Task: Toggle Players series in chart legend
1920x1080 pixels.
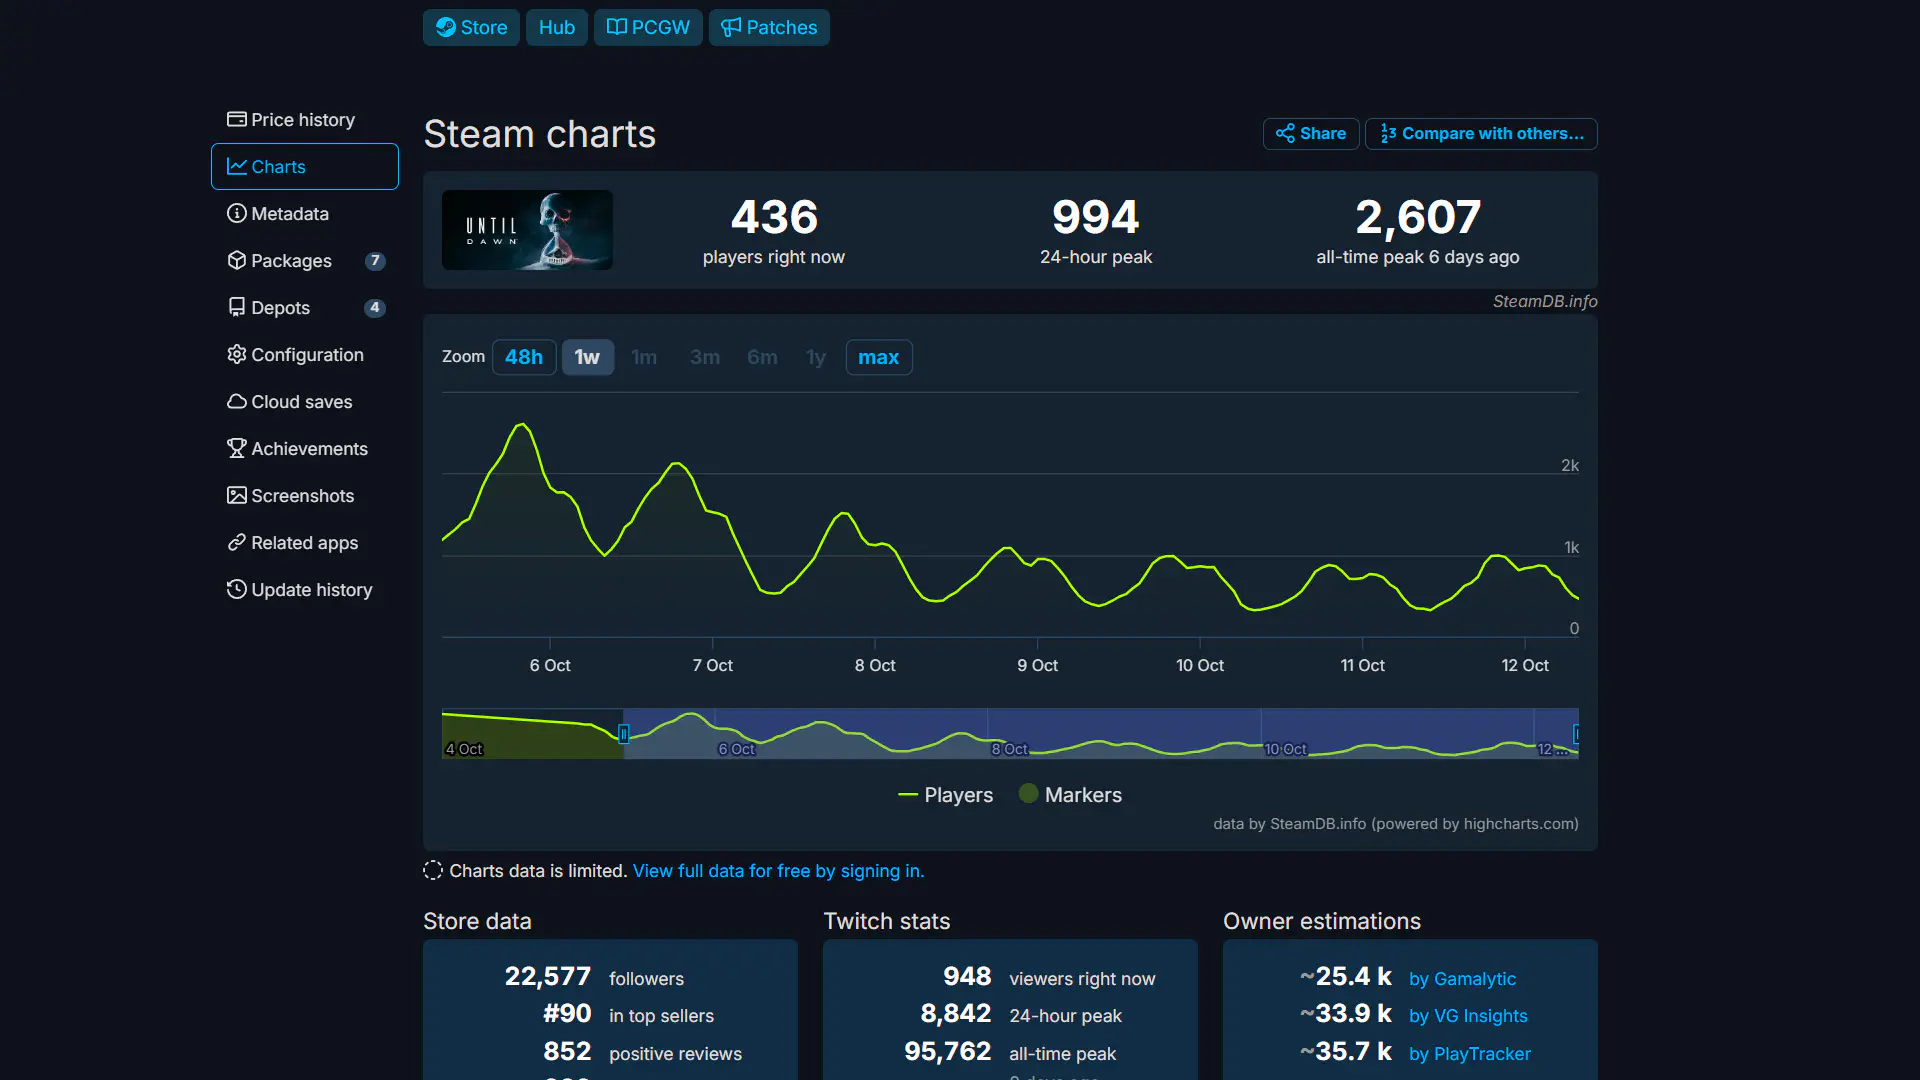Action: [x=946, y=795]
